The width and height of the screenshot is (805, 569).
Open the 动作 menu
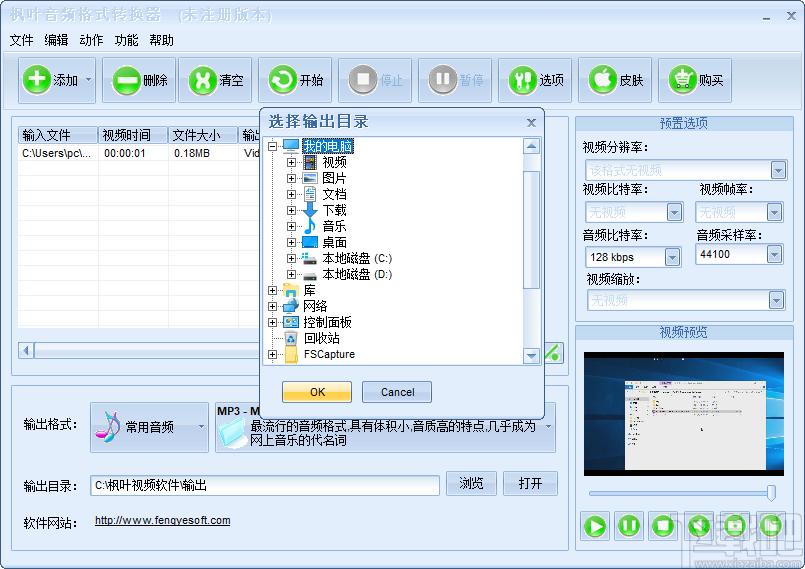pos(91,40)
